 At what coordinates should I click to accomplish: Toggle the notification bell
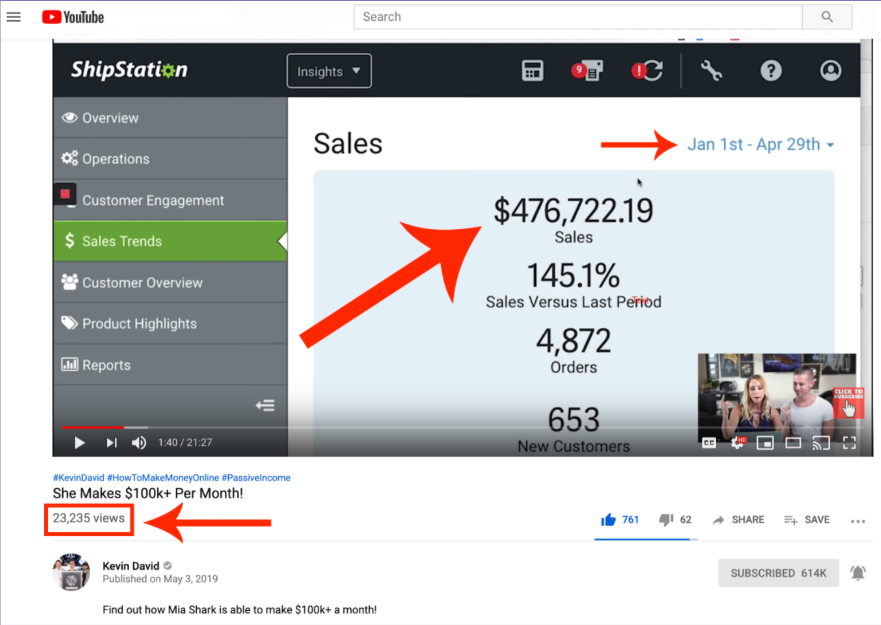tap(858, 573)
